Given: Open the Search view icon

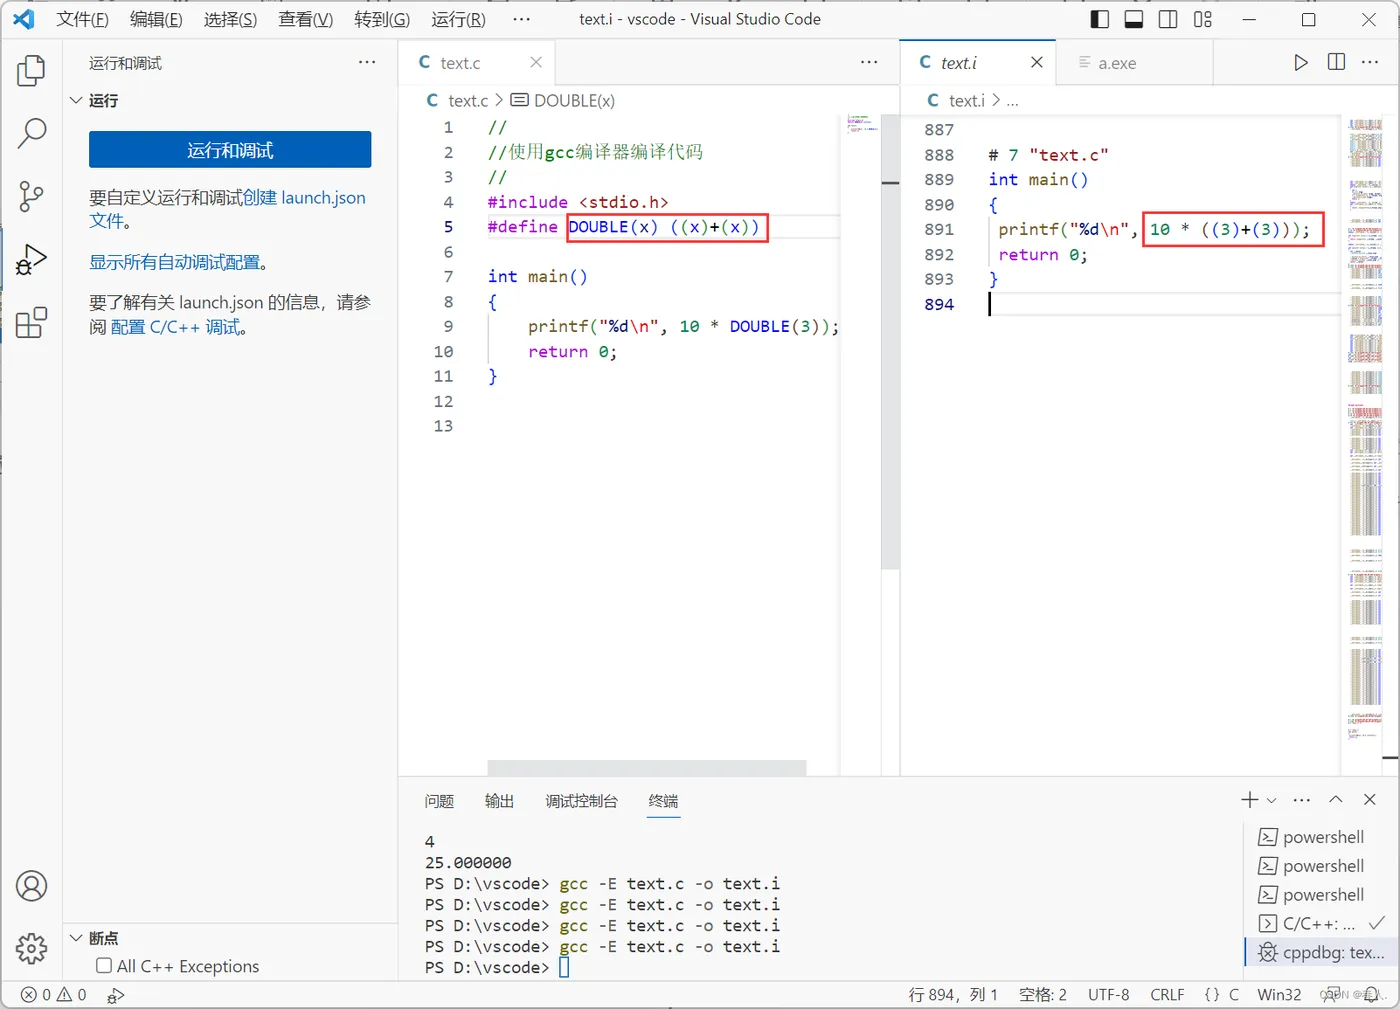Looking at the screenshot, I should tap(31, 133).
